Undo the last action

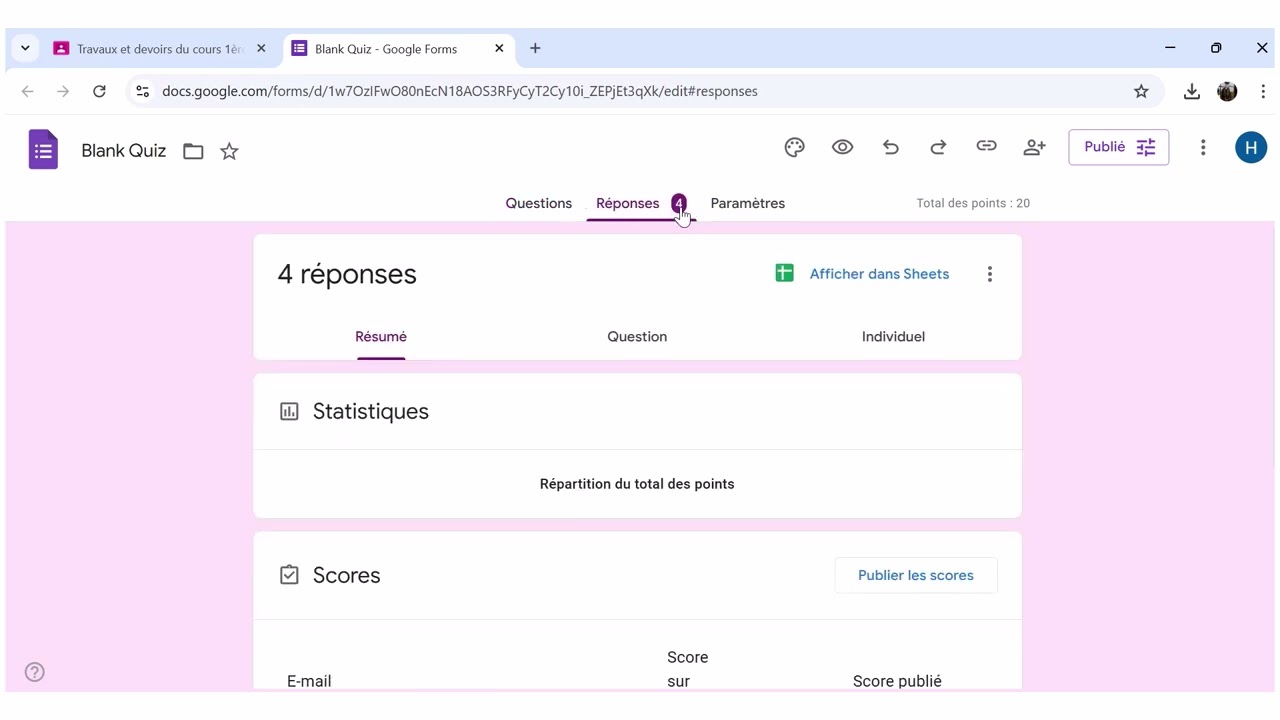[891, 147]
